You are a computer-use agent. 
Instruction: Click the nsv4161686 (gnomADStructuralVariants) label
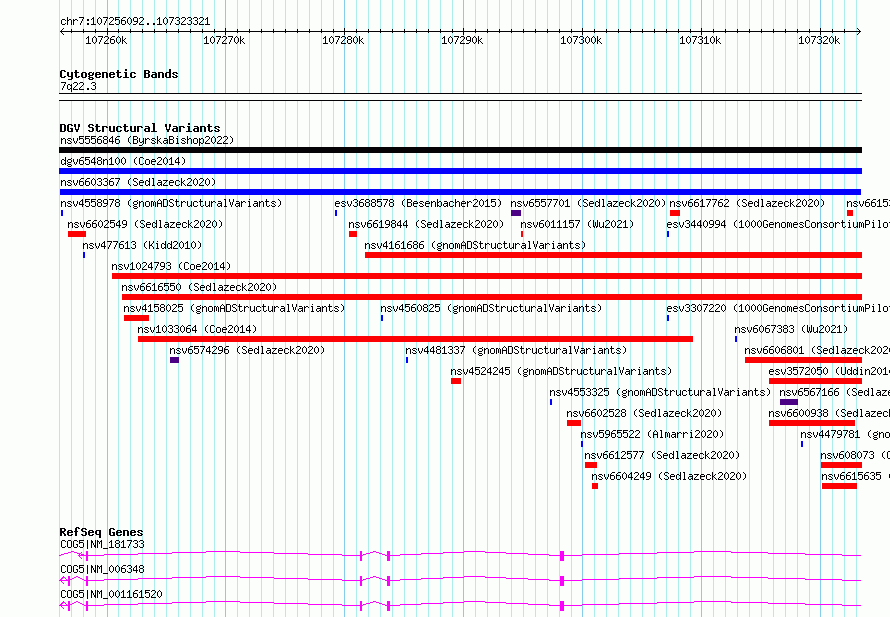(475, 245)
